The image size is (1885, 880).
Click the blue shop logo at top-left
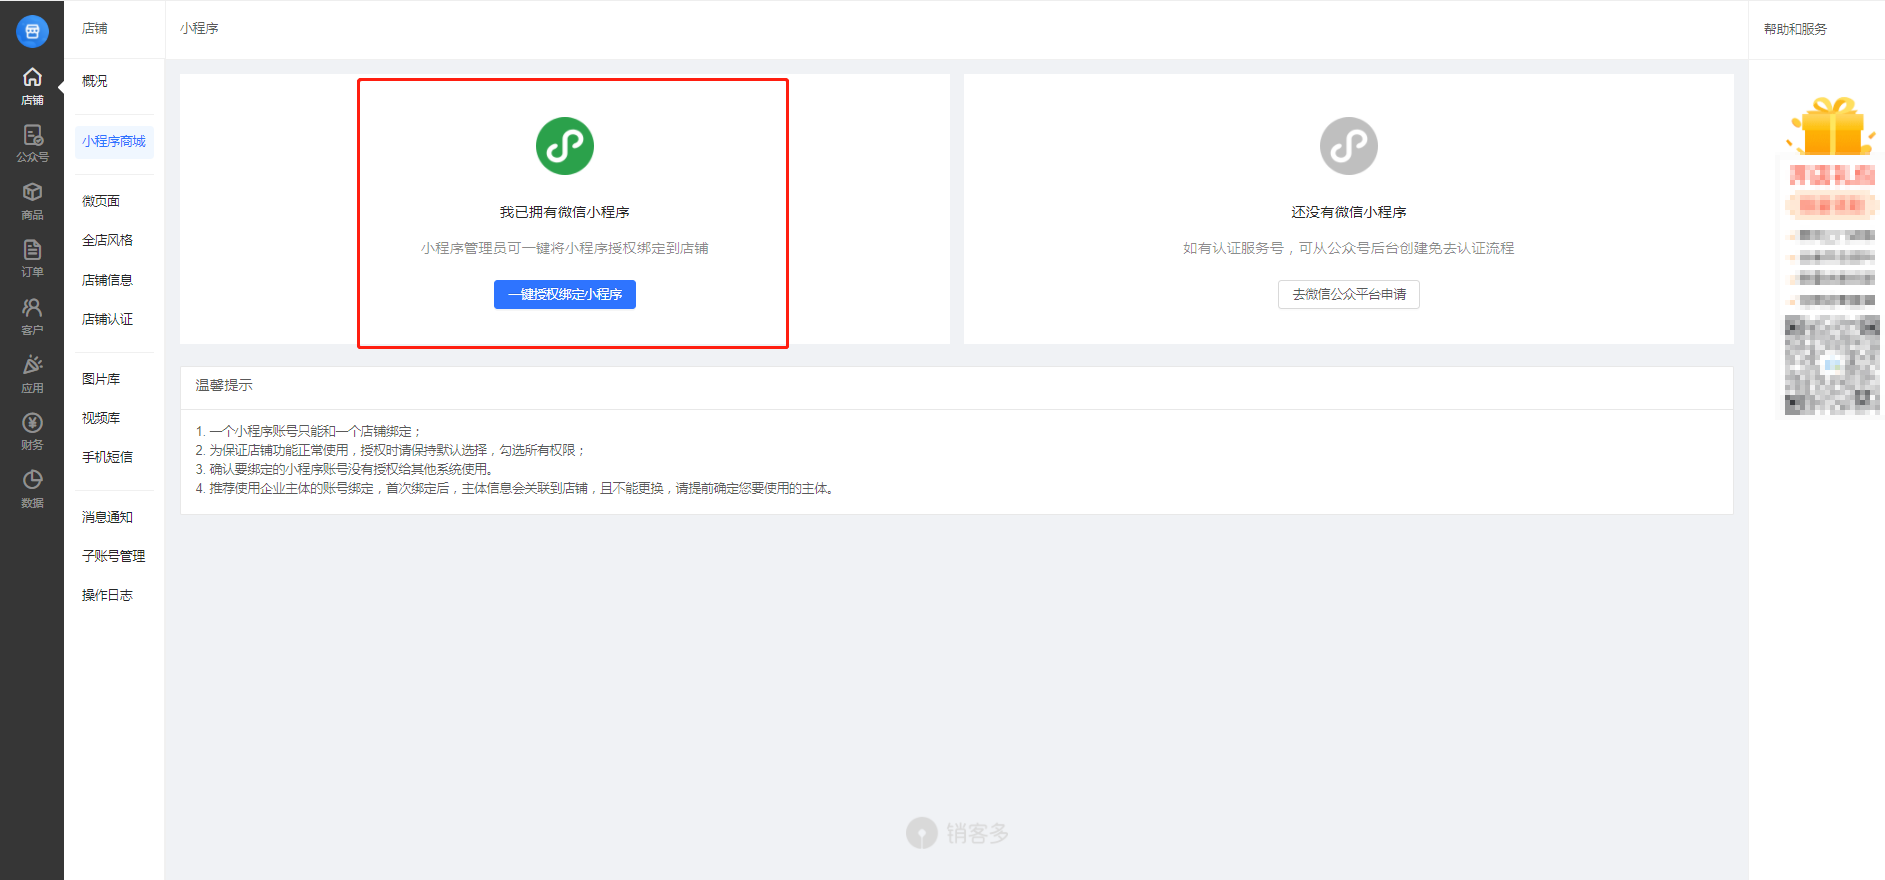[32, 31]
